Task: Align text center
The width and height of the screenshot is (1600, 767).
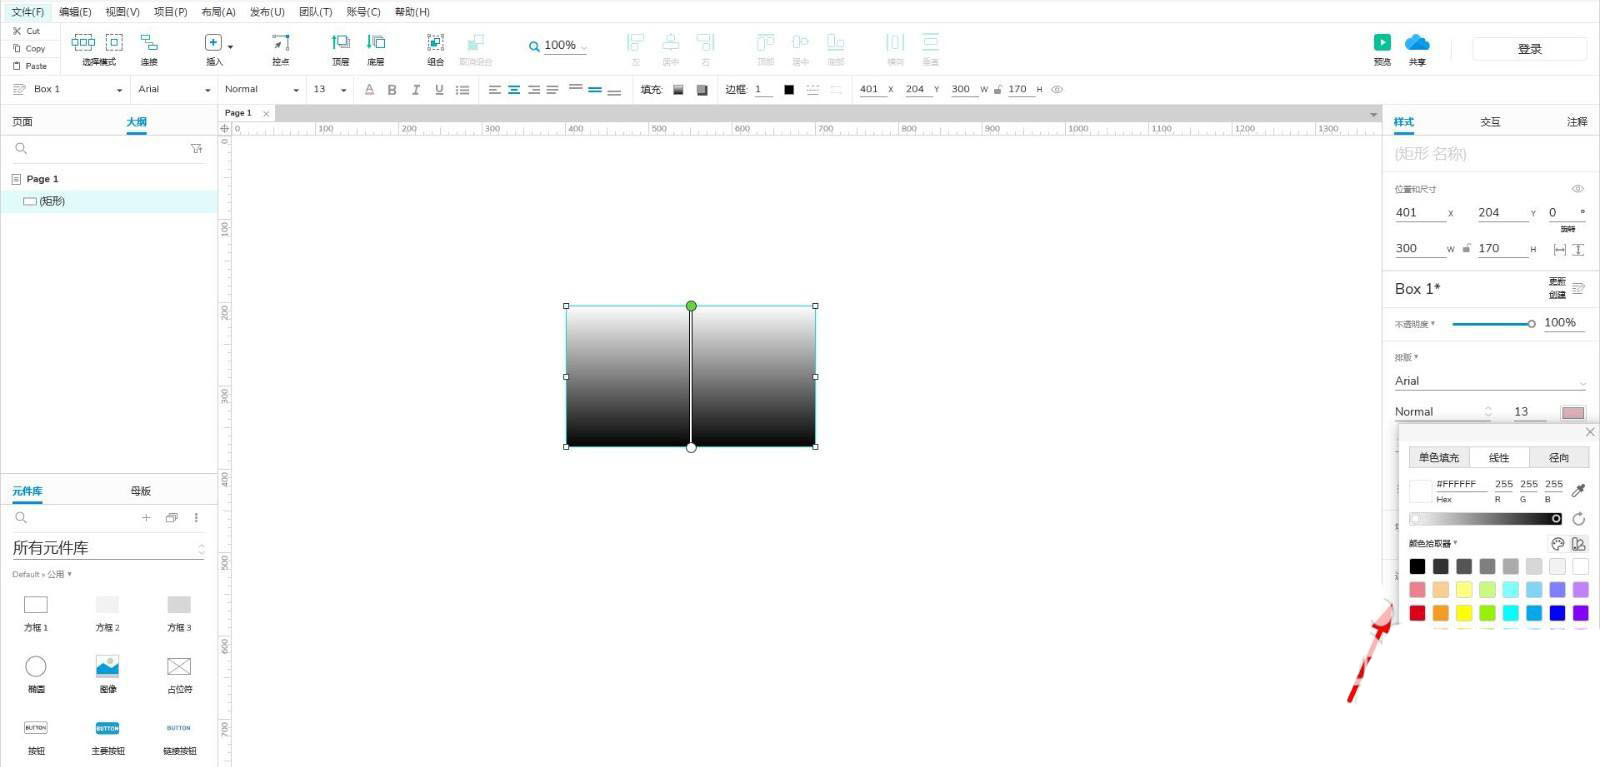Action: pyautogui.click(x=514, y=90)
